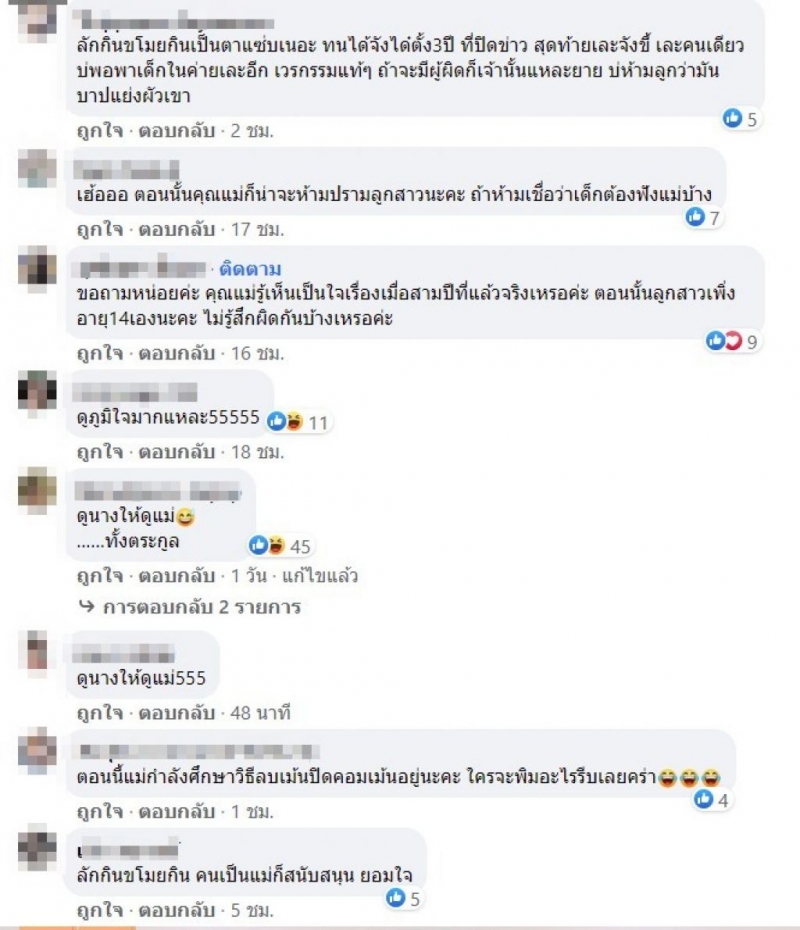Reply to the comment posted 16 ชม. ago
This screenshot has height=930, width=800.
[176, 353]
